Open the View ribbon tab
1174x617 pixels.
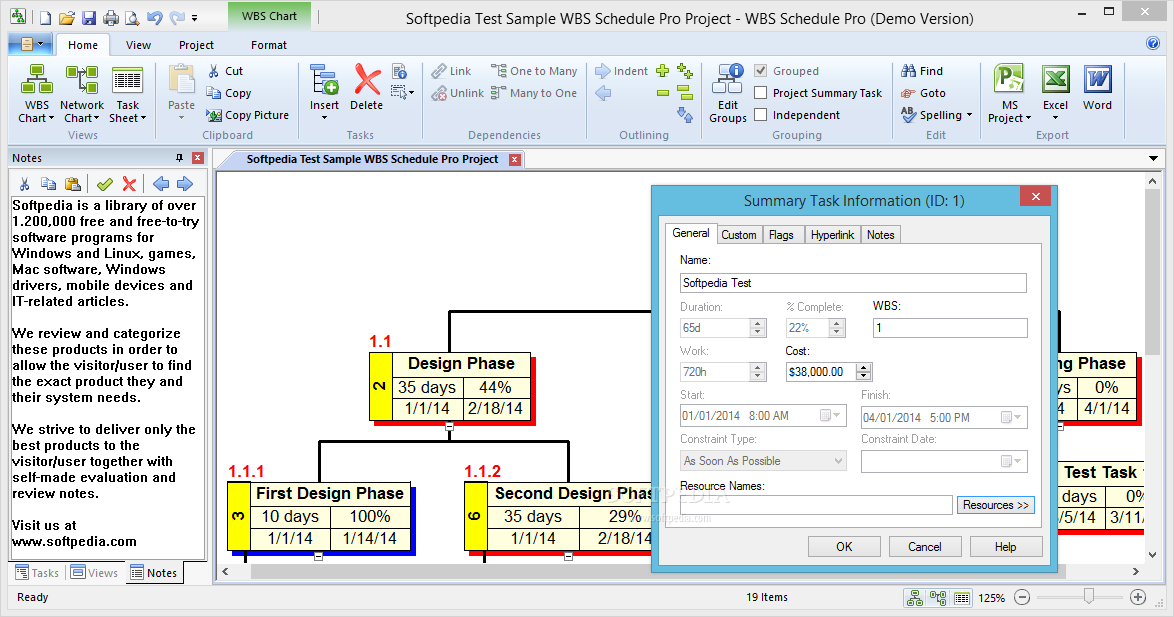(x=138, y=45)
